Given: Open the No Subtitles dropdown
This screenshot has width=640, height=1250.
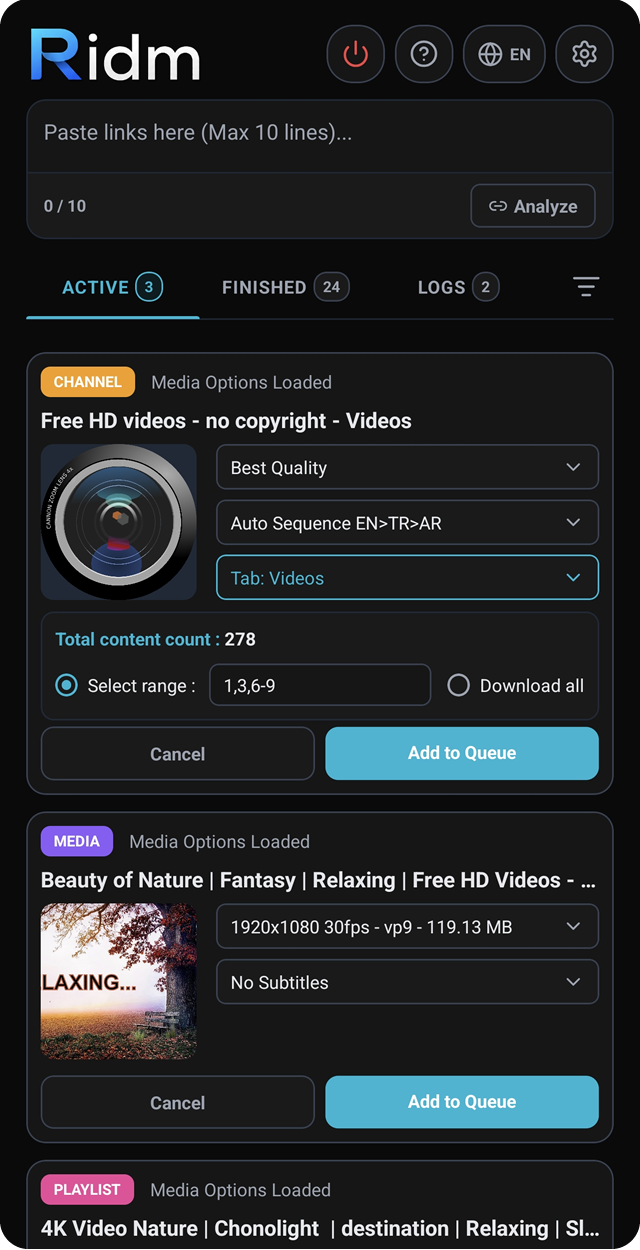Looking at the screenshot, I should pos(408,982).
